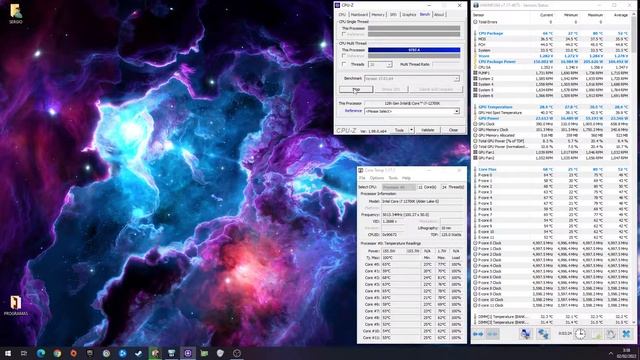This screenshot has height=360, width=640.
Task: Open the remote monitor icon in HWiNFO toolbar
Action: pos(525,334)
